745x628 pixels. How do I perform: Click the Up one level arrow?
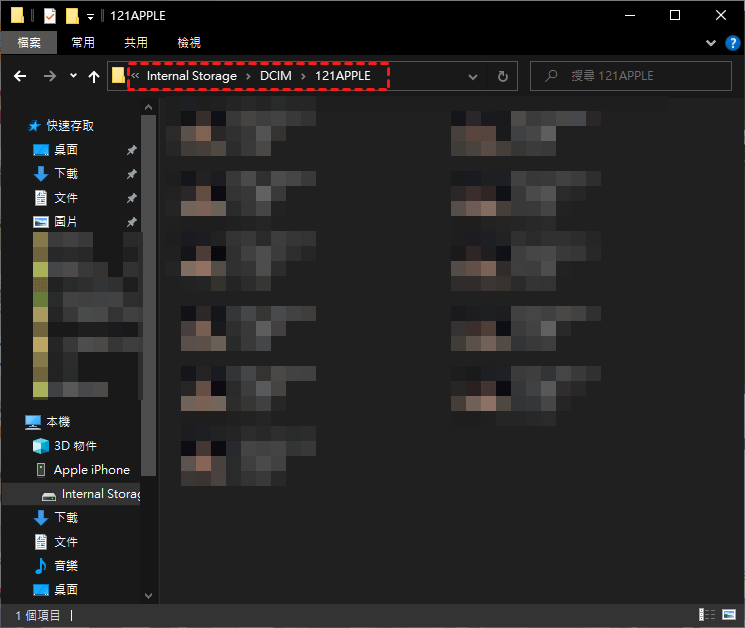pos(94,76)
